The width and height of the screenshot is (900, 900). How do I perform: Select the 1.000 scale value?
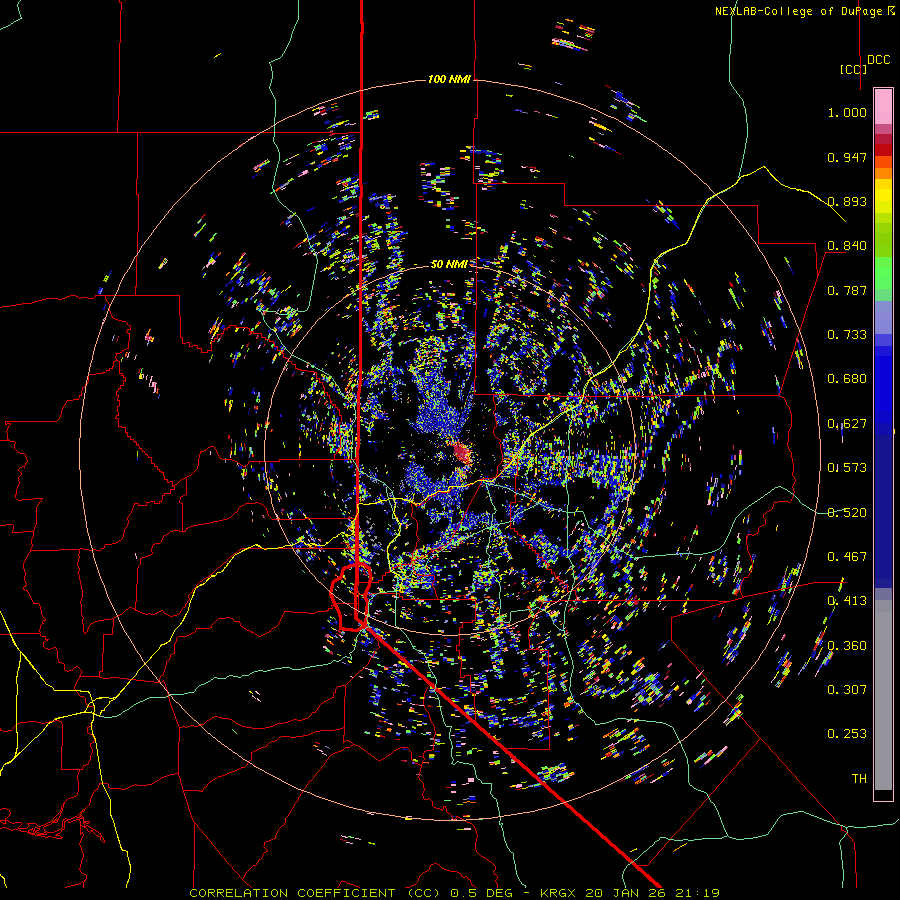point(847,112)
